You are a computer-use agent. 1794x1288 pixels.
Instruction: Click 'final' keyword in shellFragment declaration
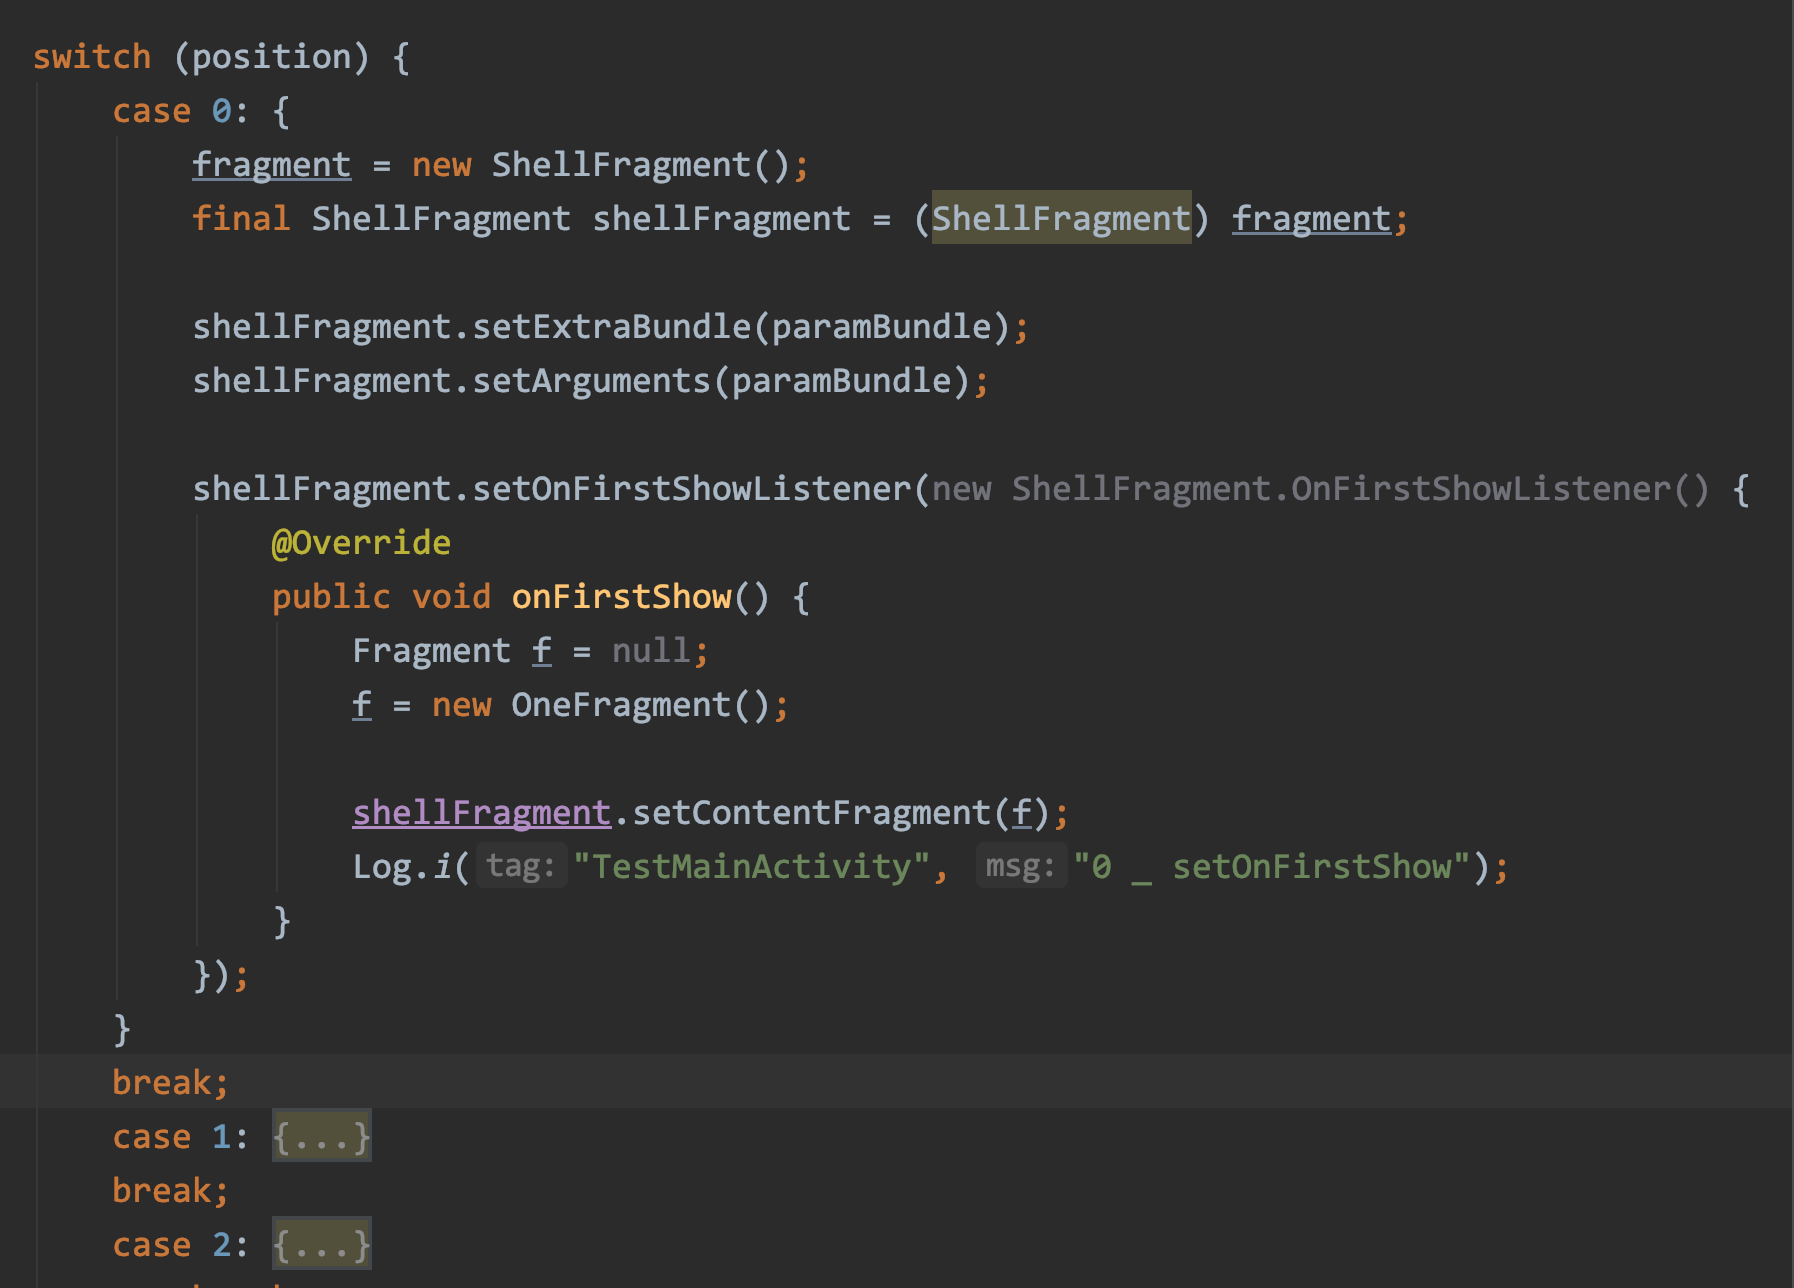click(241, 219)
